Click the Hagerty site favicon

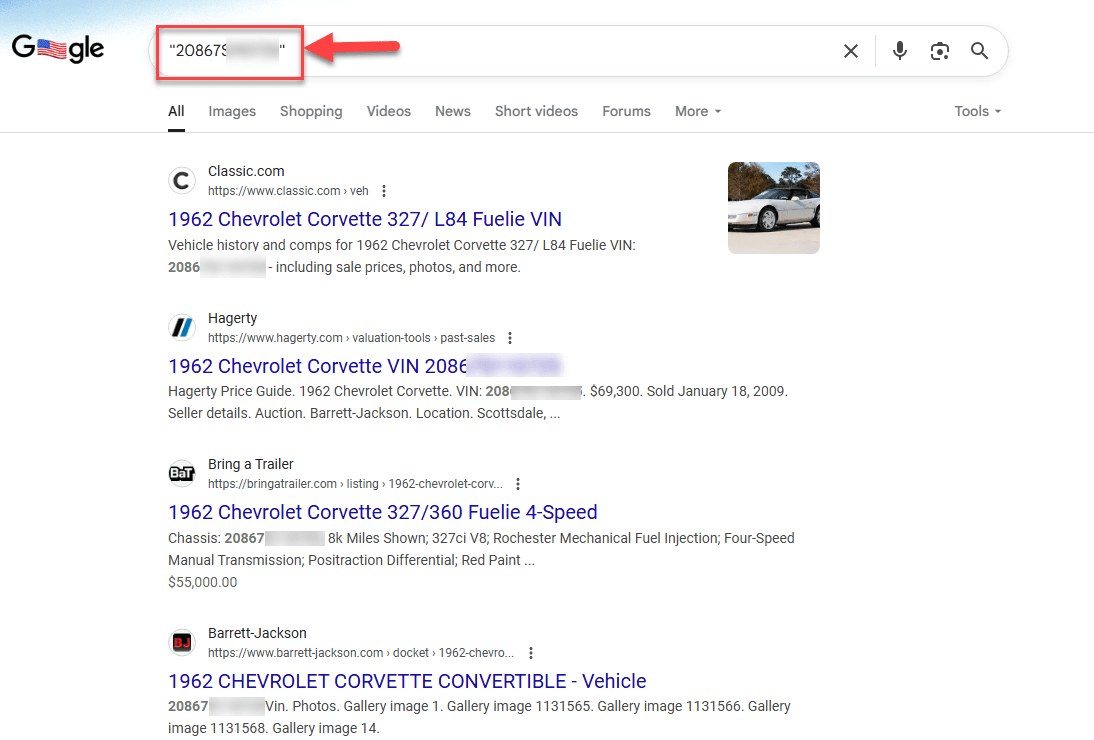(x=182, y=327)
